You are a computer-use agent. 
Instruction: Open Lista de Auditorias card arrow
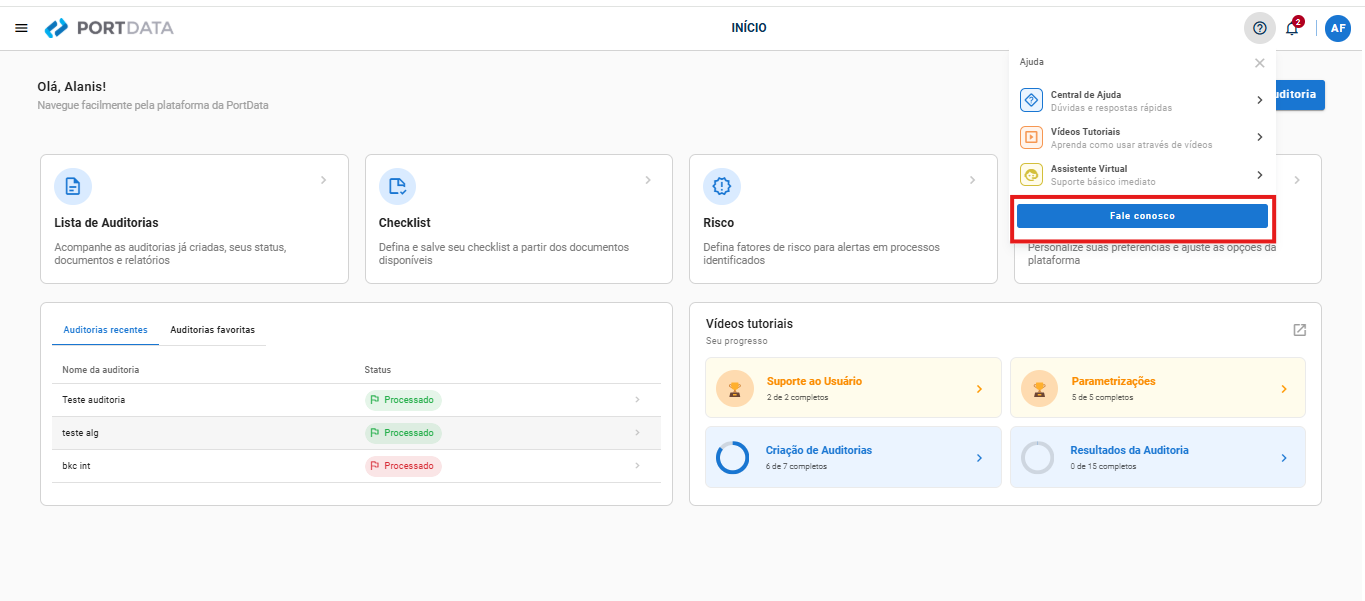[323, 180]
